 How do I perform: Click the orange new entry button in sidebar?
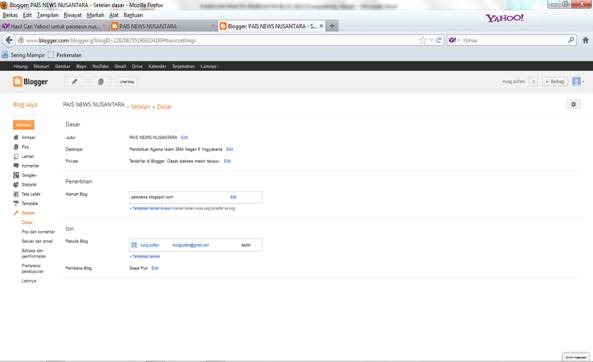pos(23,125)
